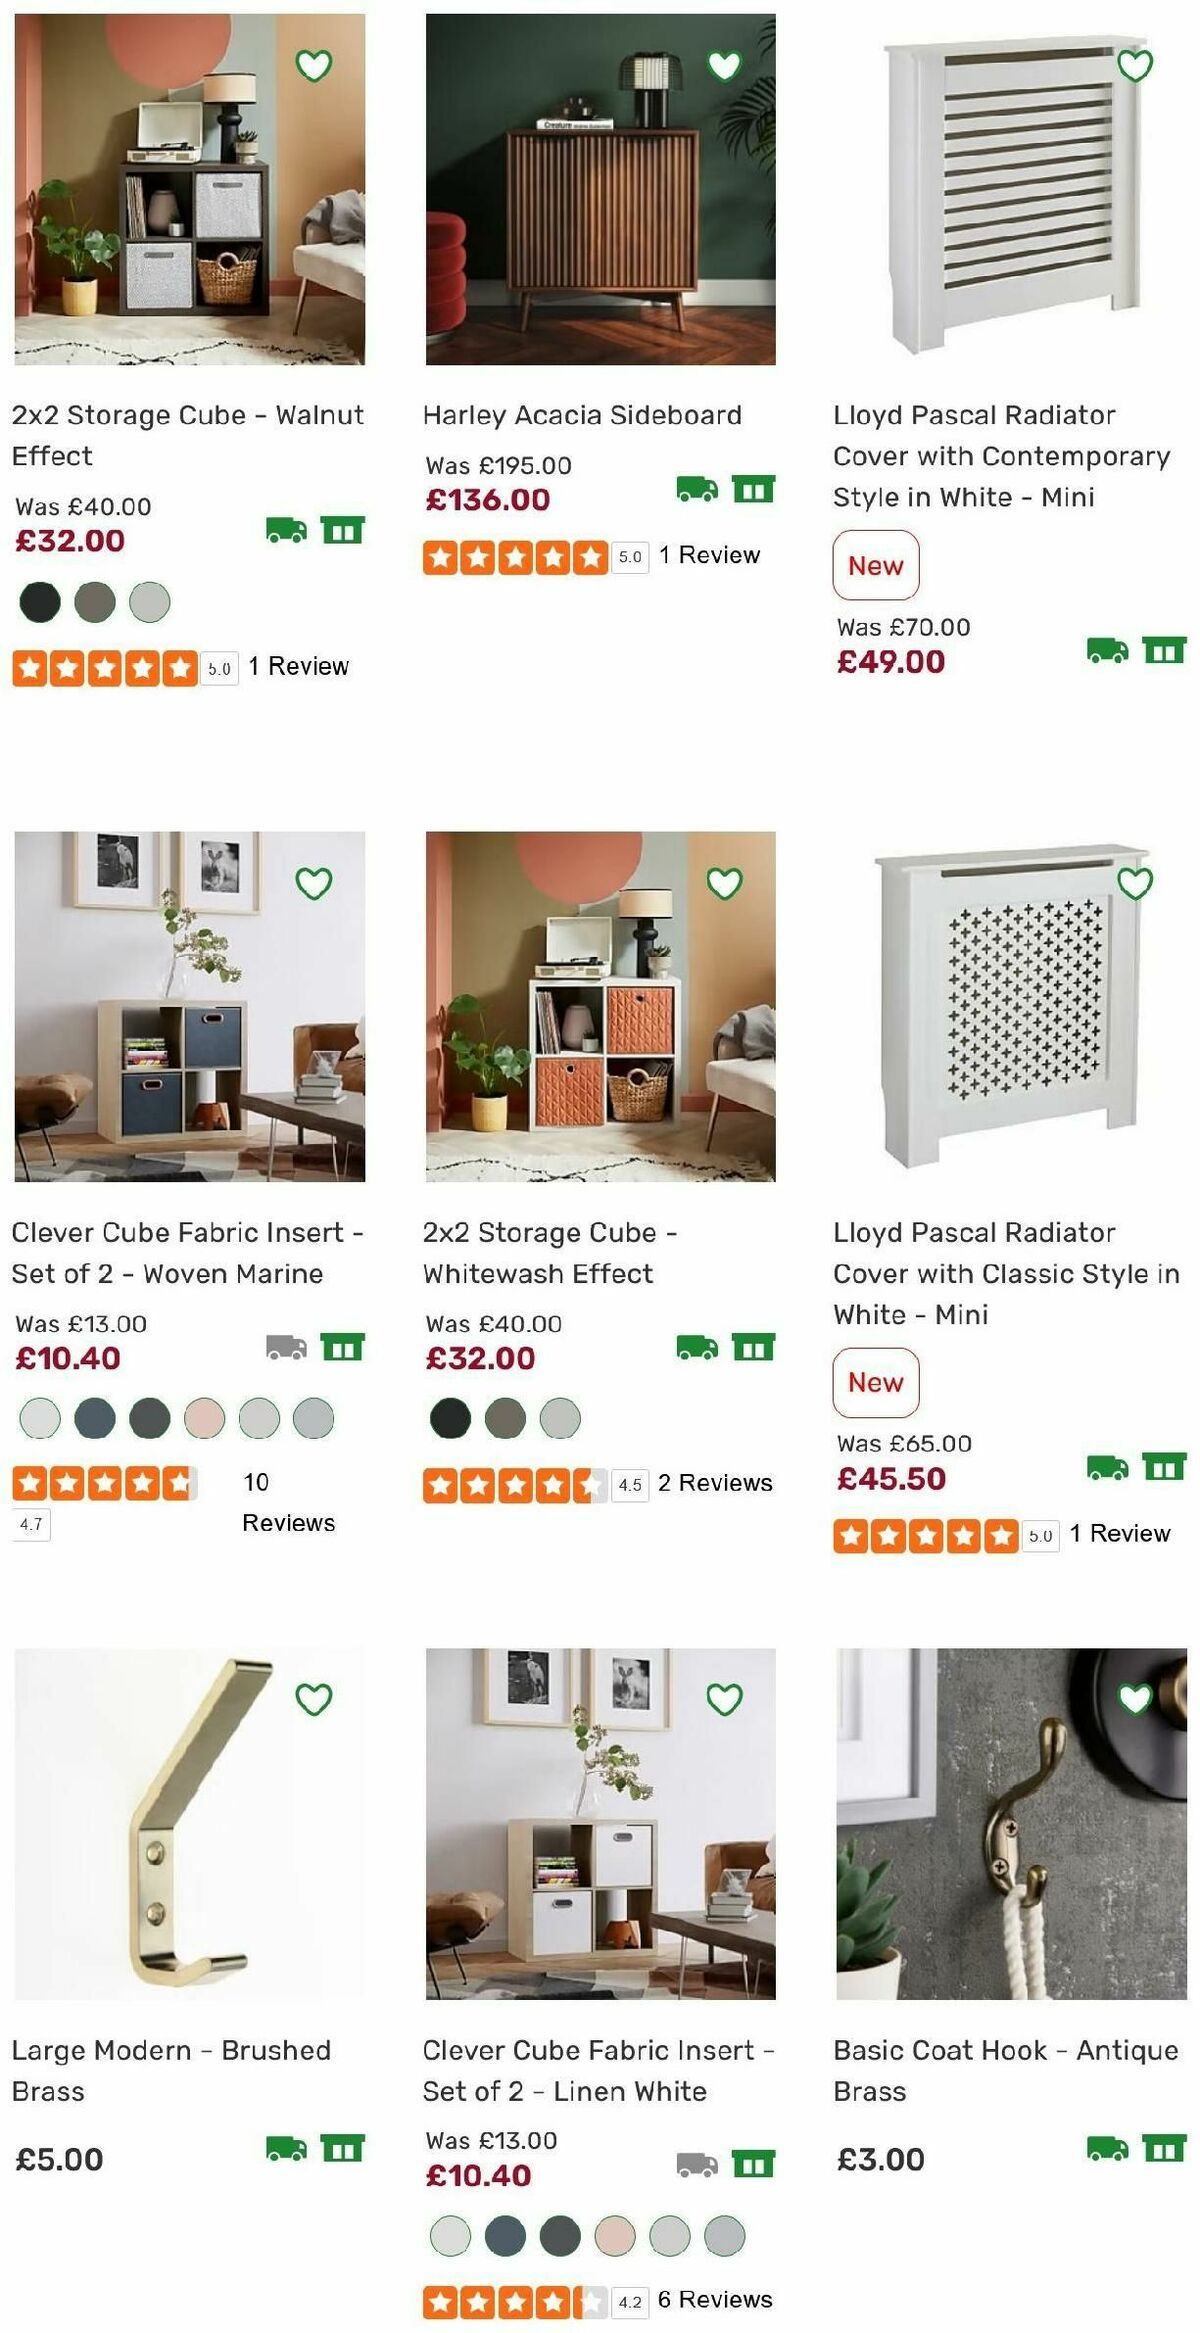Click the home delivery truck icon beside £136.00

pyautogui.click(x=700, y=489)
